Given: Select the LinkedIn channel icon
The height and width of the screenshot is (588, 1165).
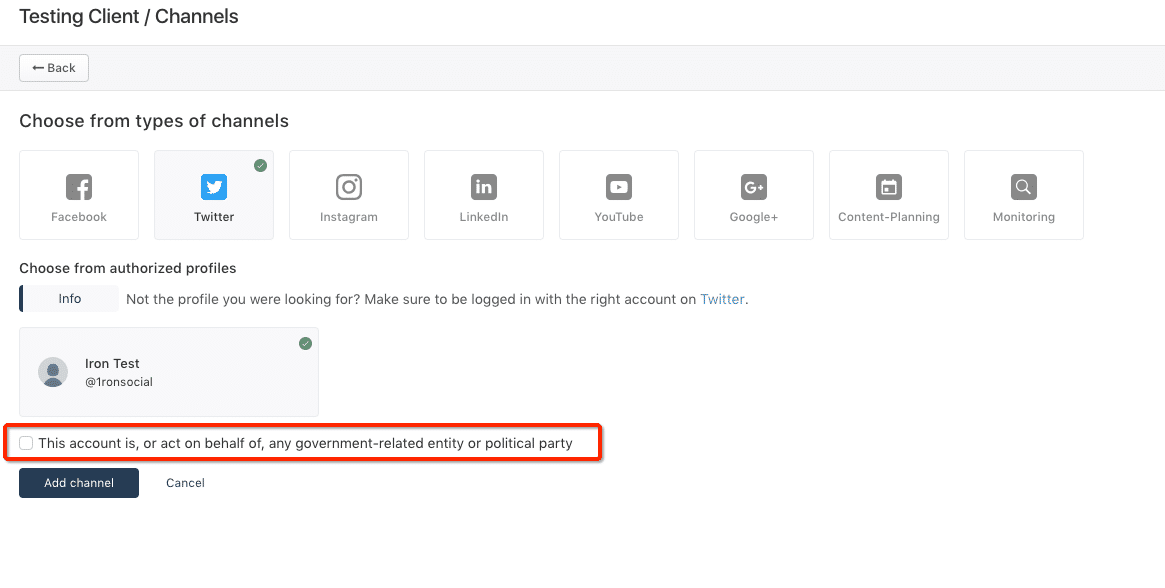Looking at the screenshot, I should point(484,187).
